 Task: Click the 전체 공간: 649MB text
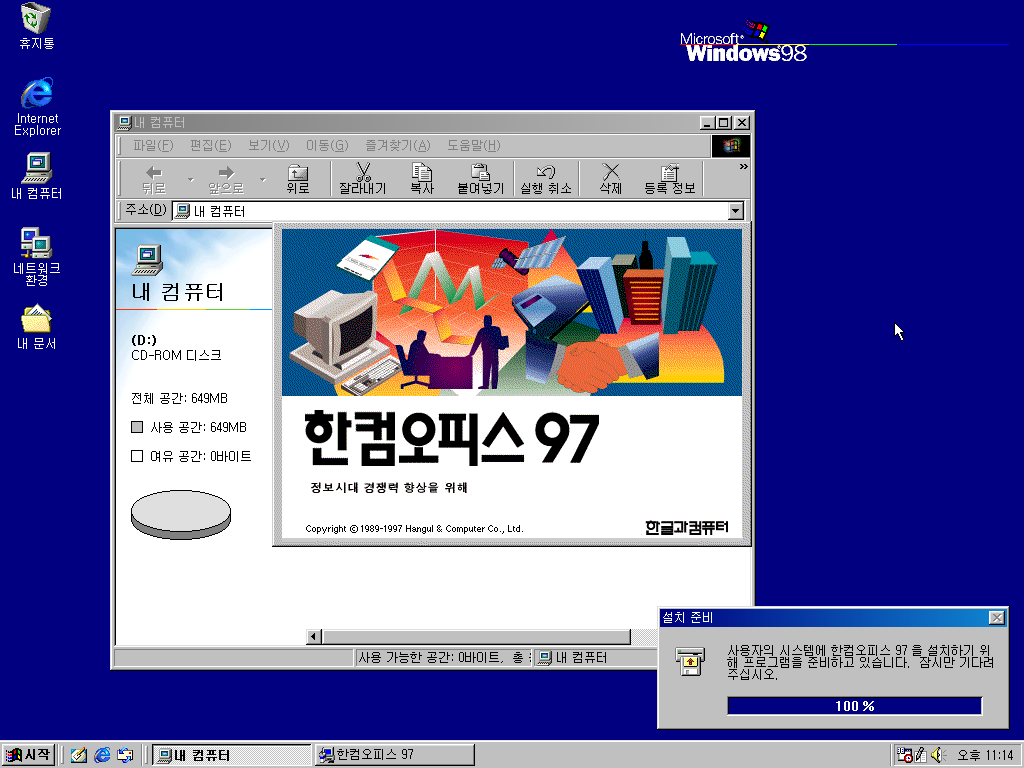pyautogui.click(x=180, y=398)
